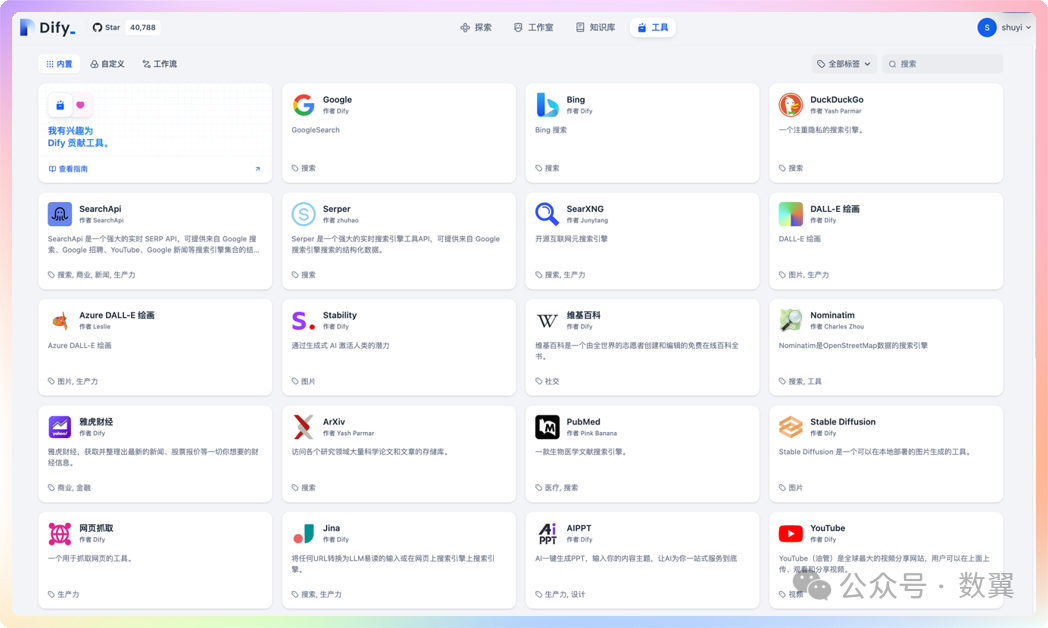Open the AIPPT card title

[x=579, y=528]
